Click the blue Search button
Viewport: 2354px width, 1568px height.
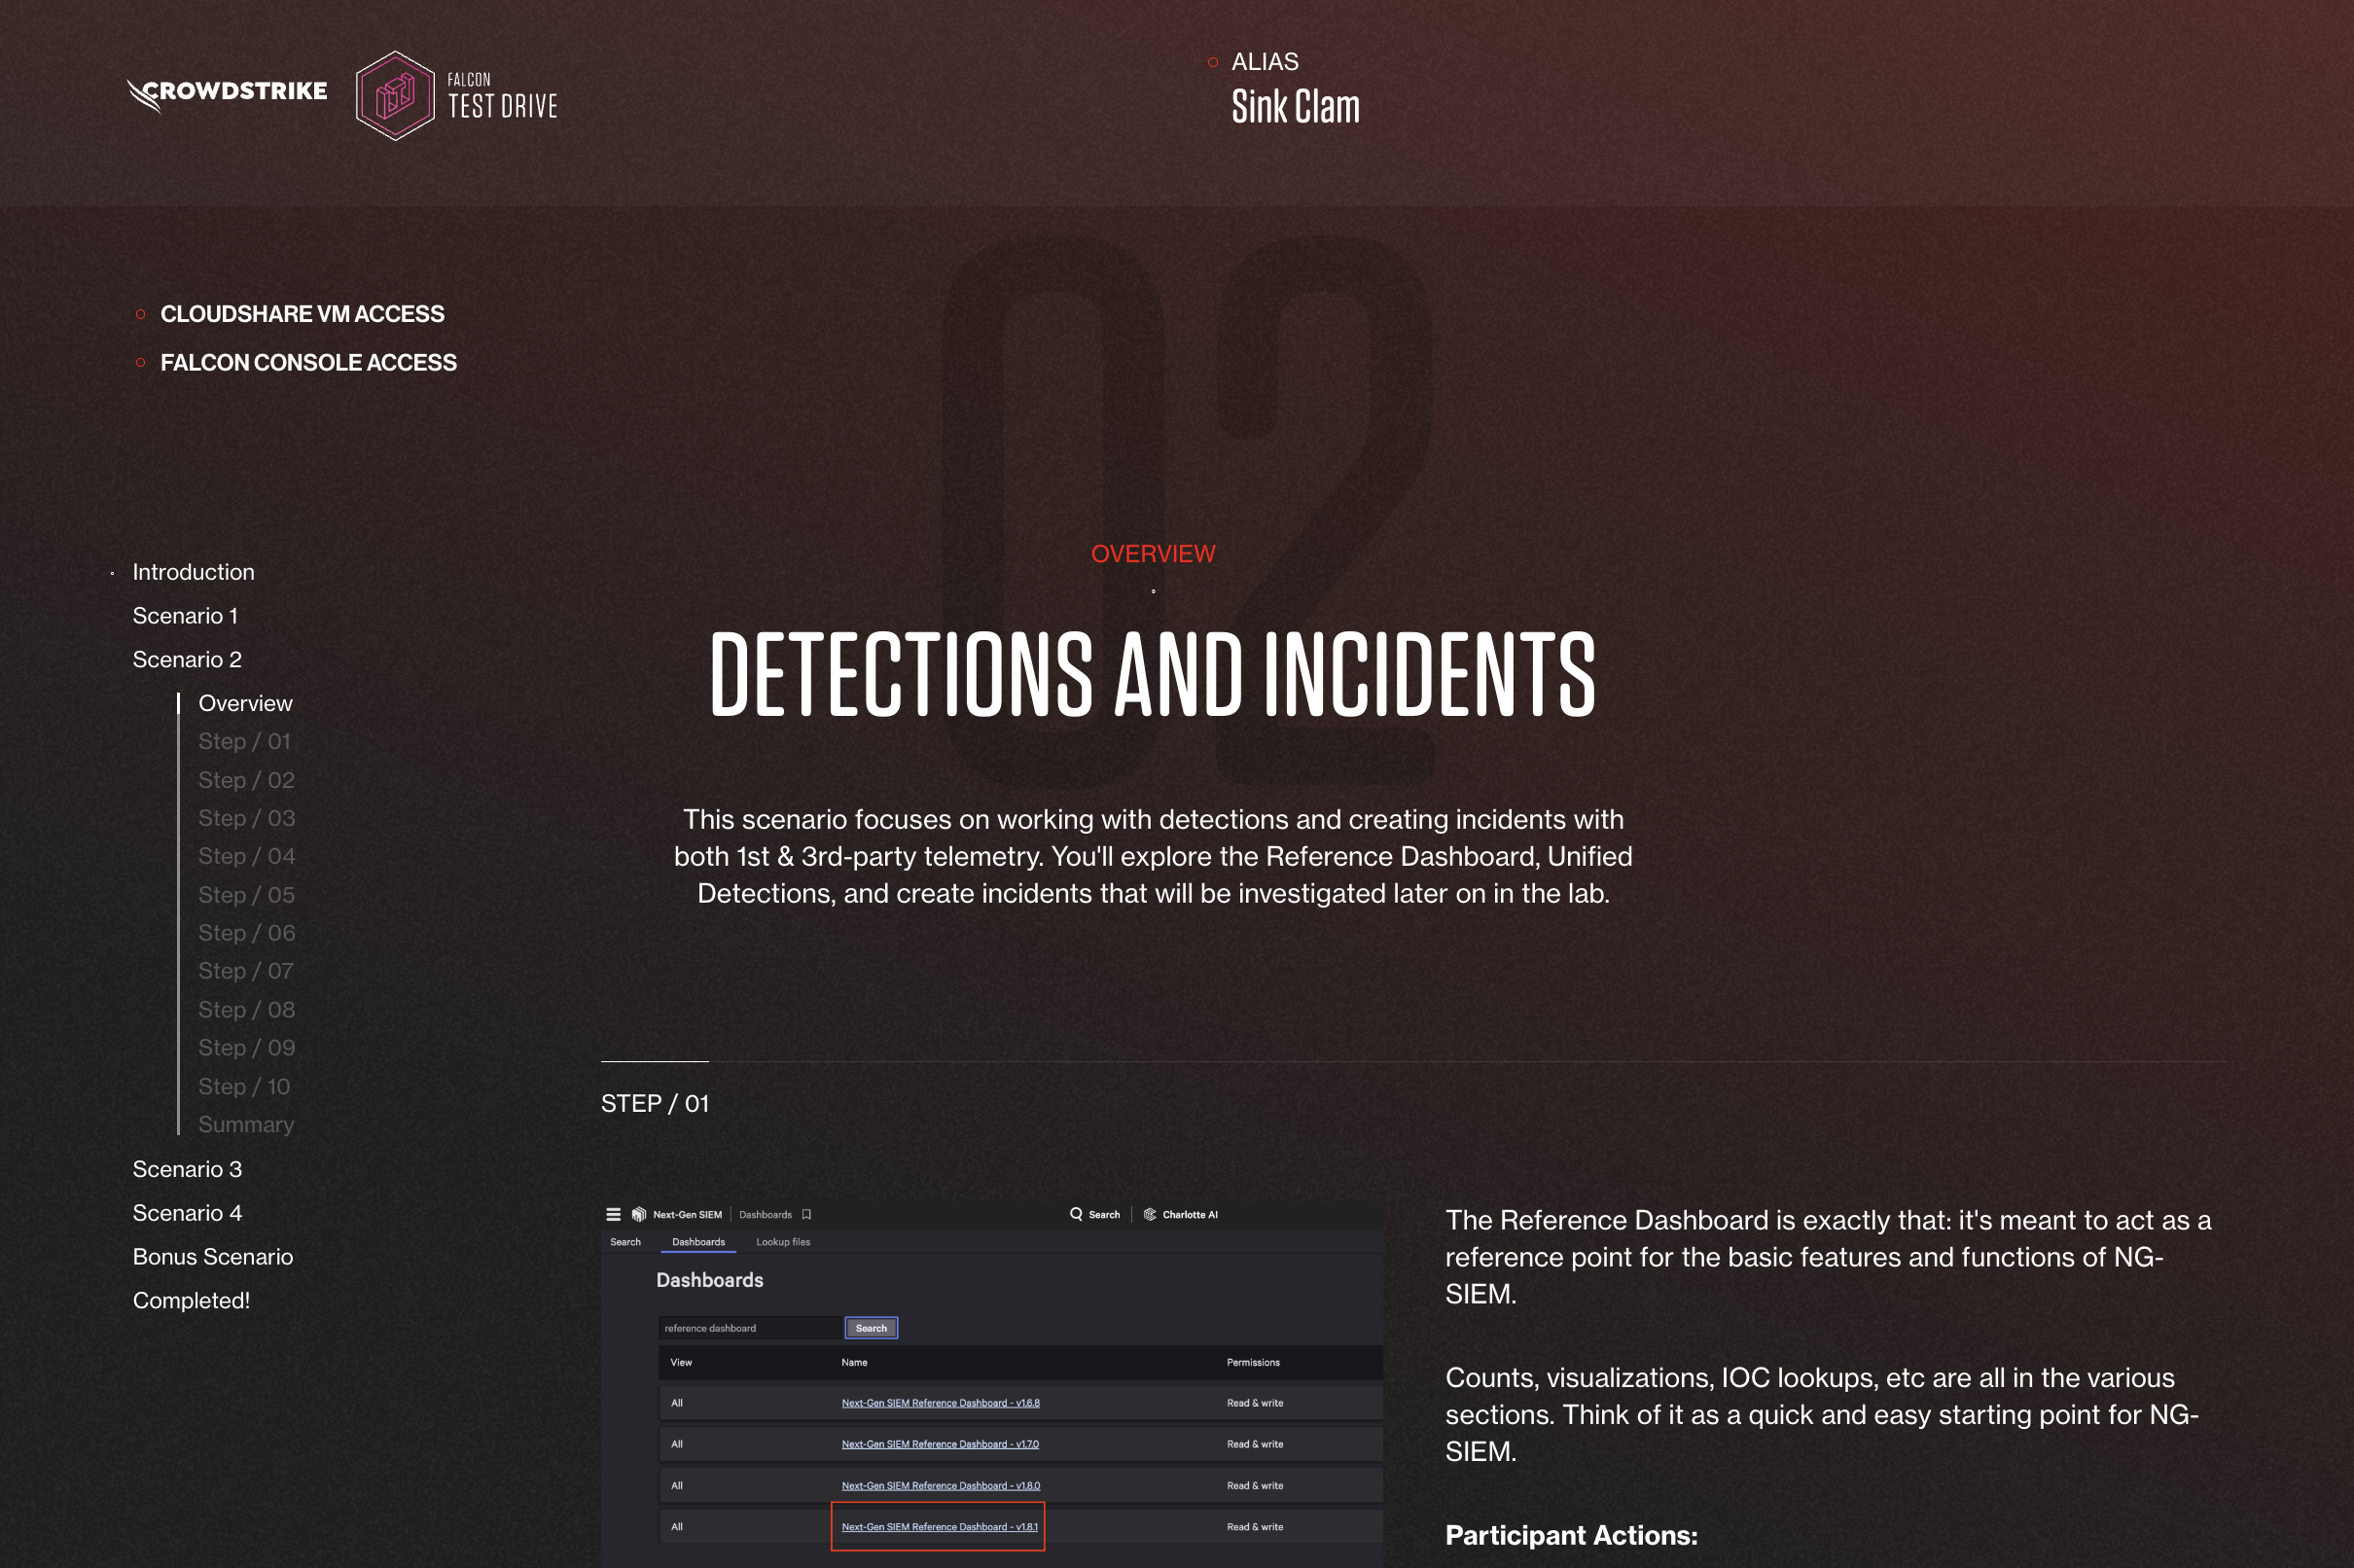coord(871,1328)
